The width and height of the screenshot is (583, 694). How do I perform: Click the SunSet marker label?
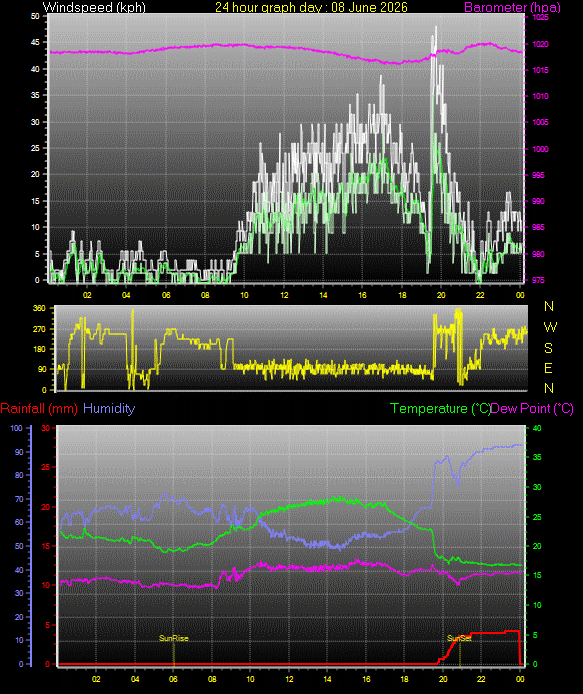459,638
